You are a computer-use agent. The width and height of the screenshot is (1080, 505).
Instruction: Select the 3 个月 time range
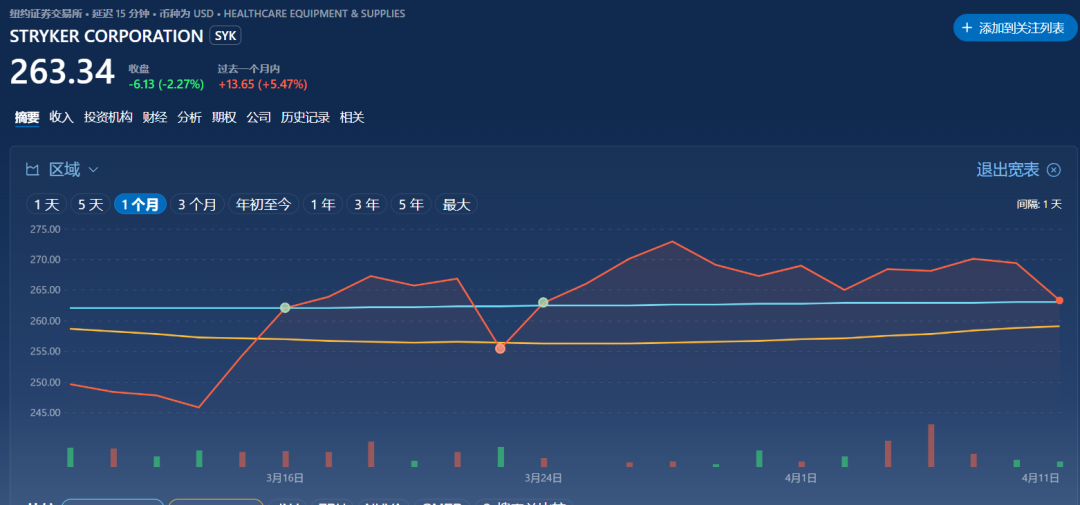(197, 205)
